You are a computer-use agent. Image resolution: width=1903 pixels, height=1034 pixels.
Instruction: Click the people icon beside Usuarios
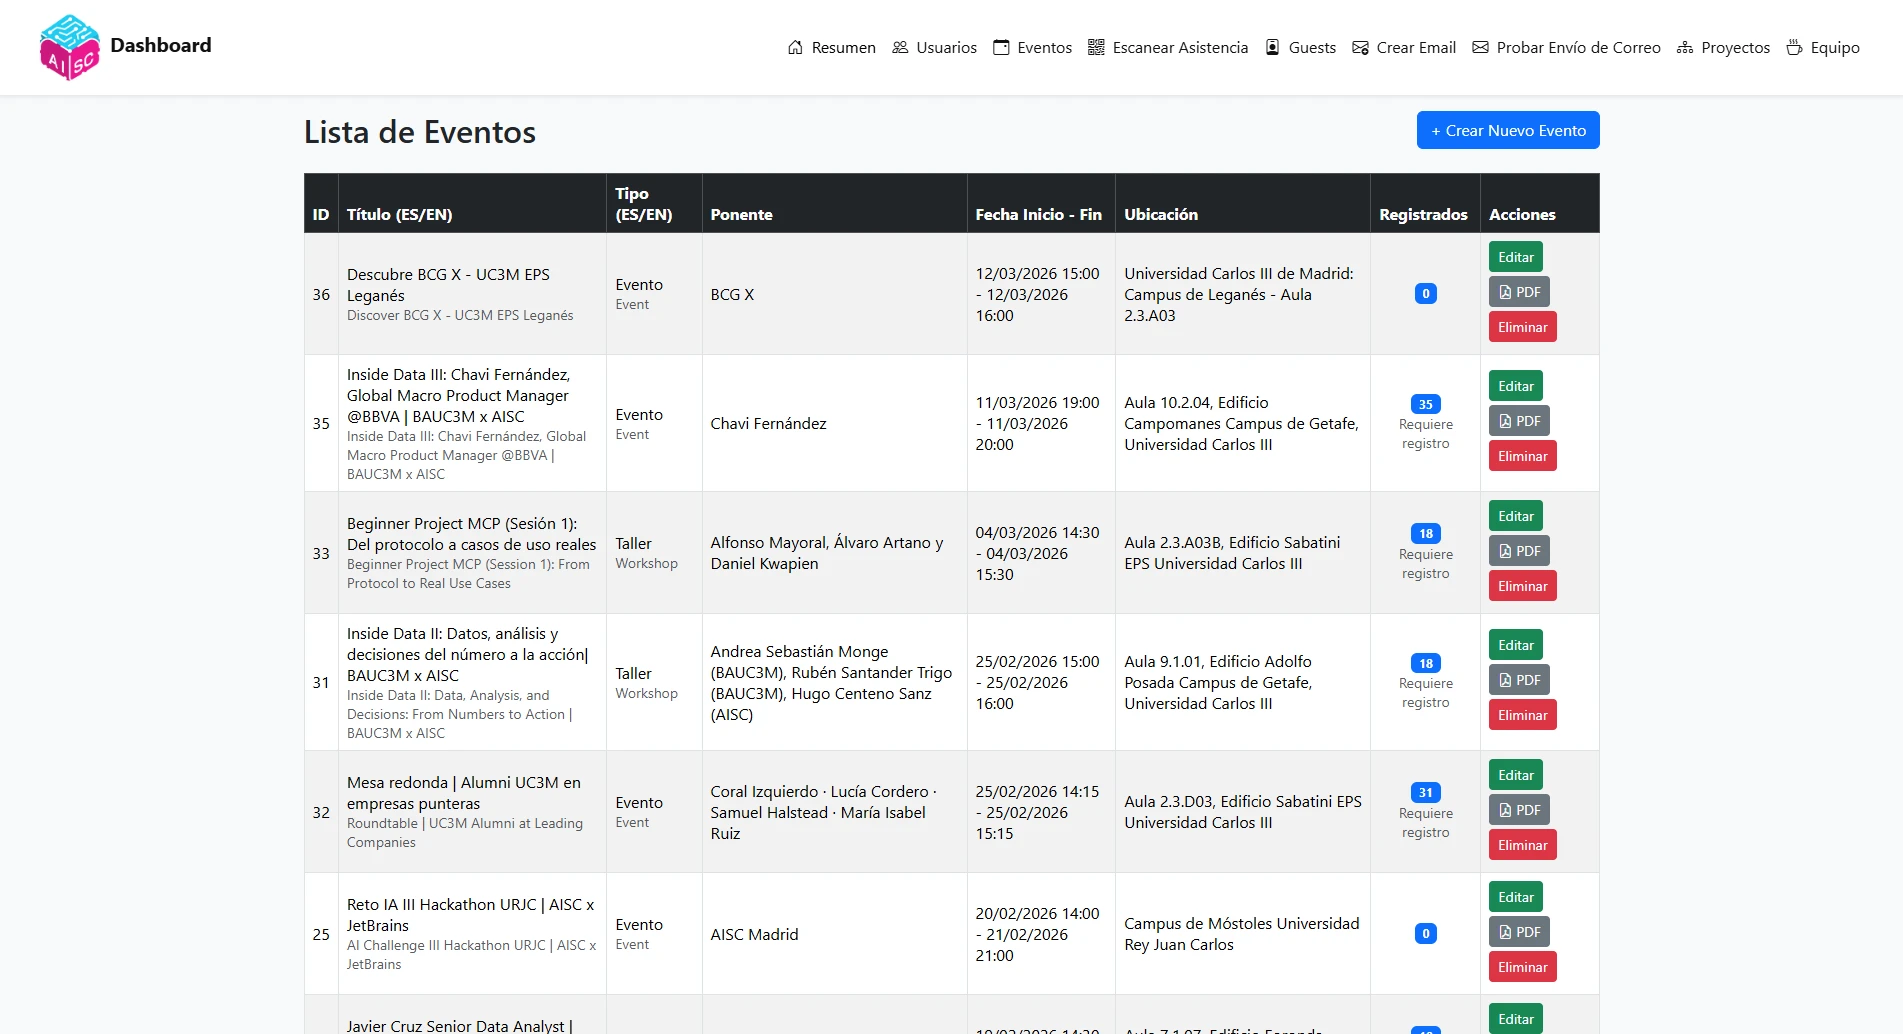tap(900, 47)
